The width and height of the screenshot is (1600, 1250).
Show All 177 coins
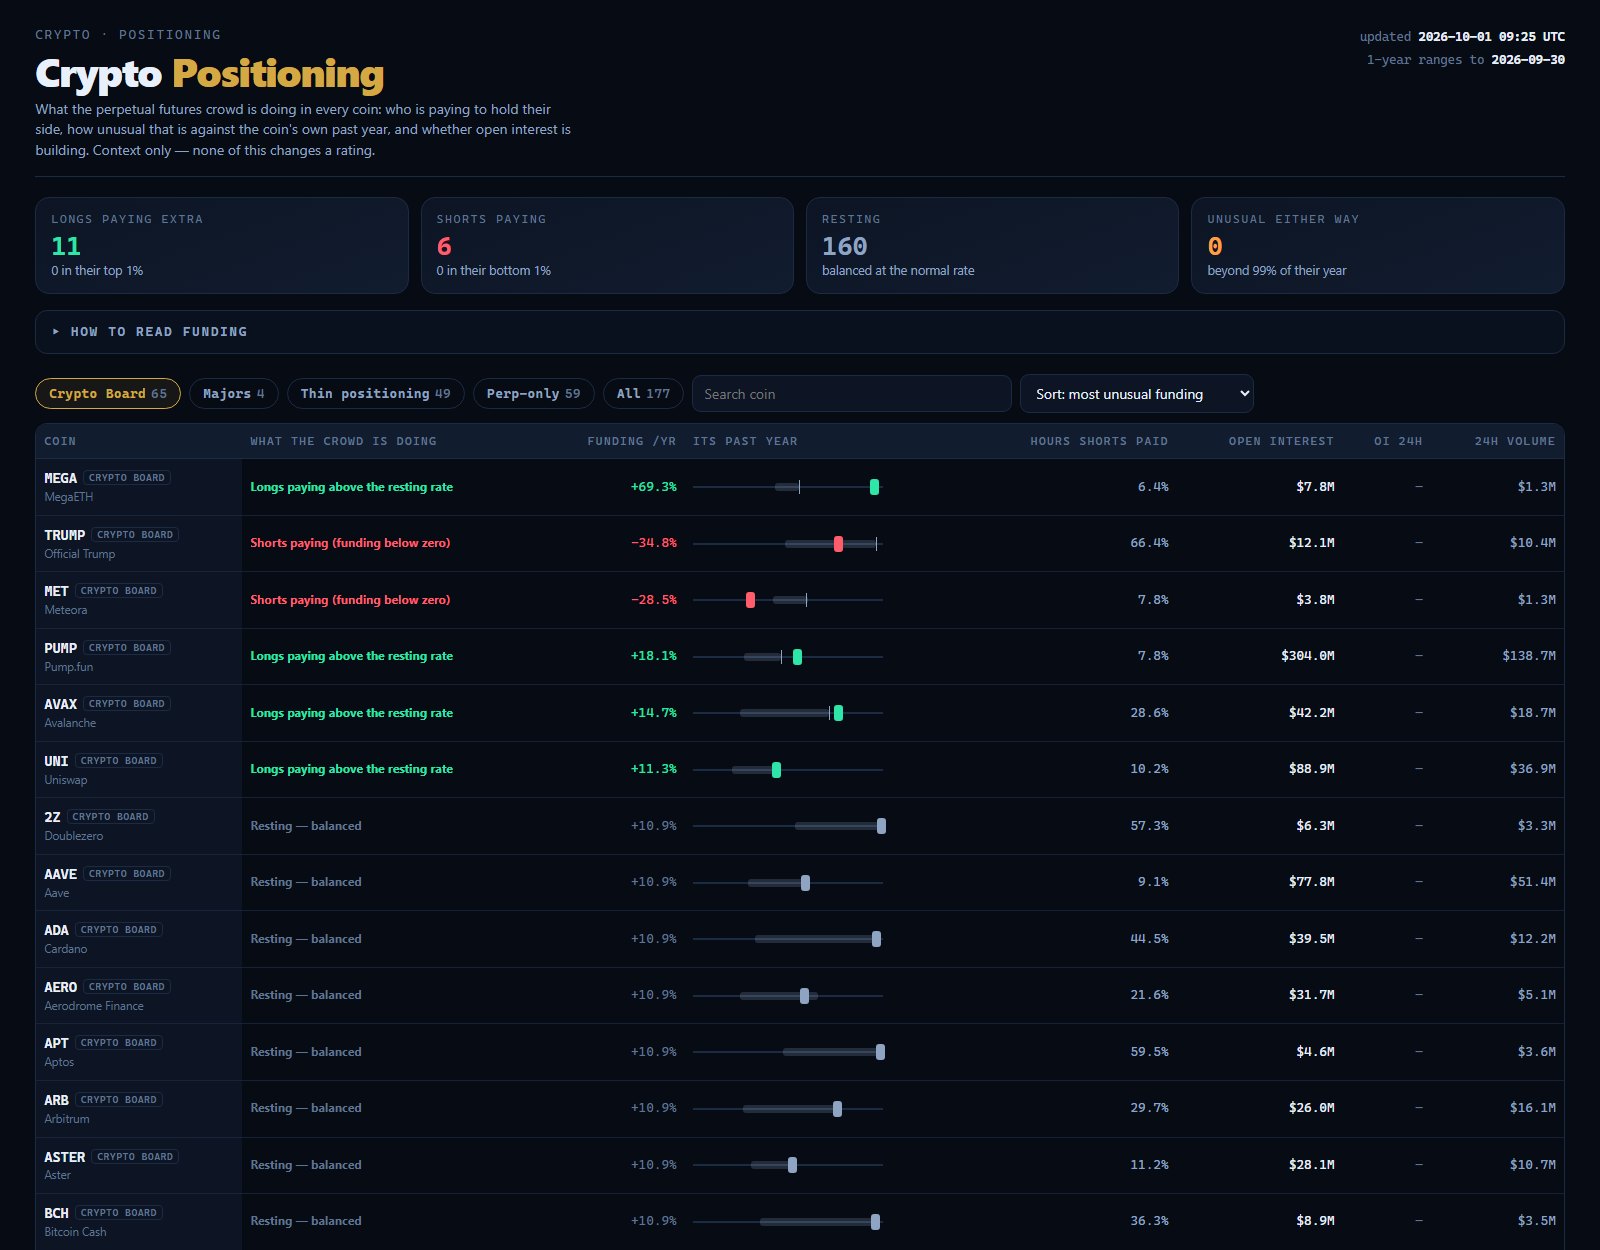click(643, 394)
